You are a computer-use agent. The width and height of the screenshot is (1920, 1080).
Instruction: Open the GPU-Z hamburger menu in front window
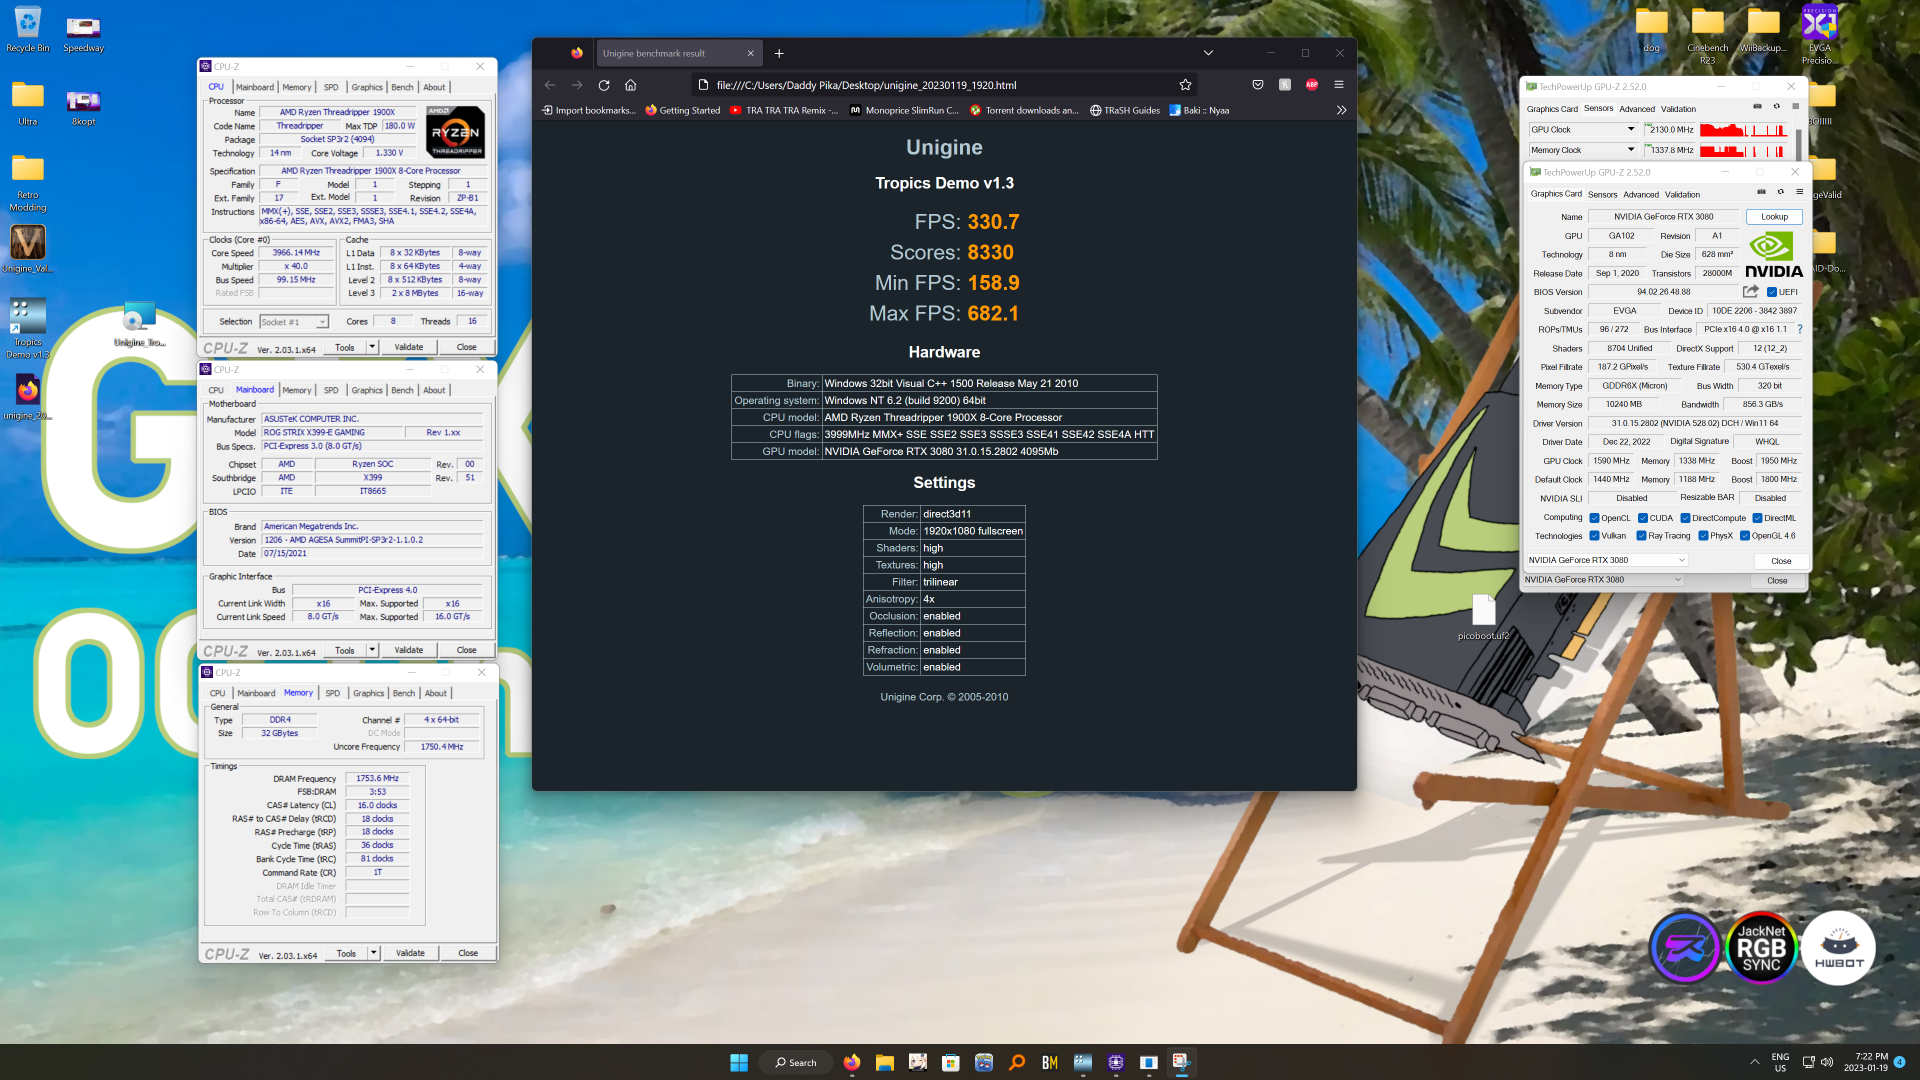1799,192
